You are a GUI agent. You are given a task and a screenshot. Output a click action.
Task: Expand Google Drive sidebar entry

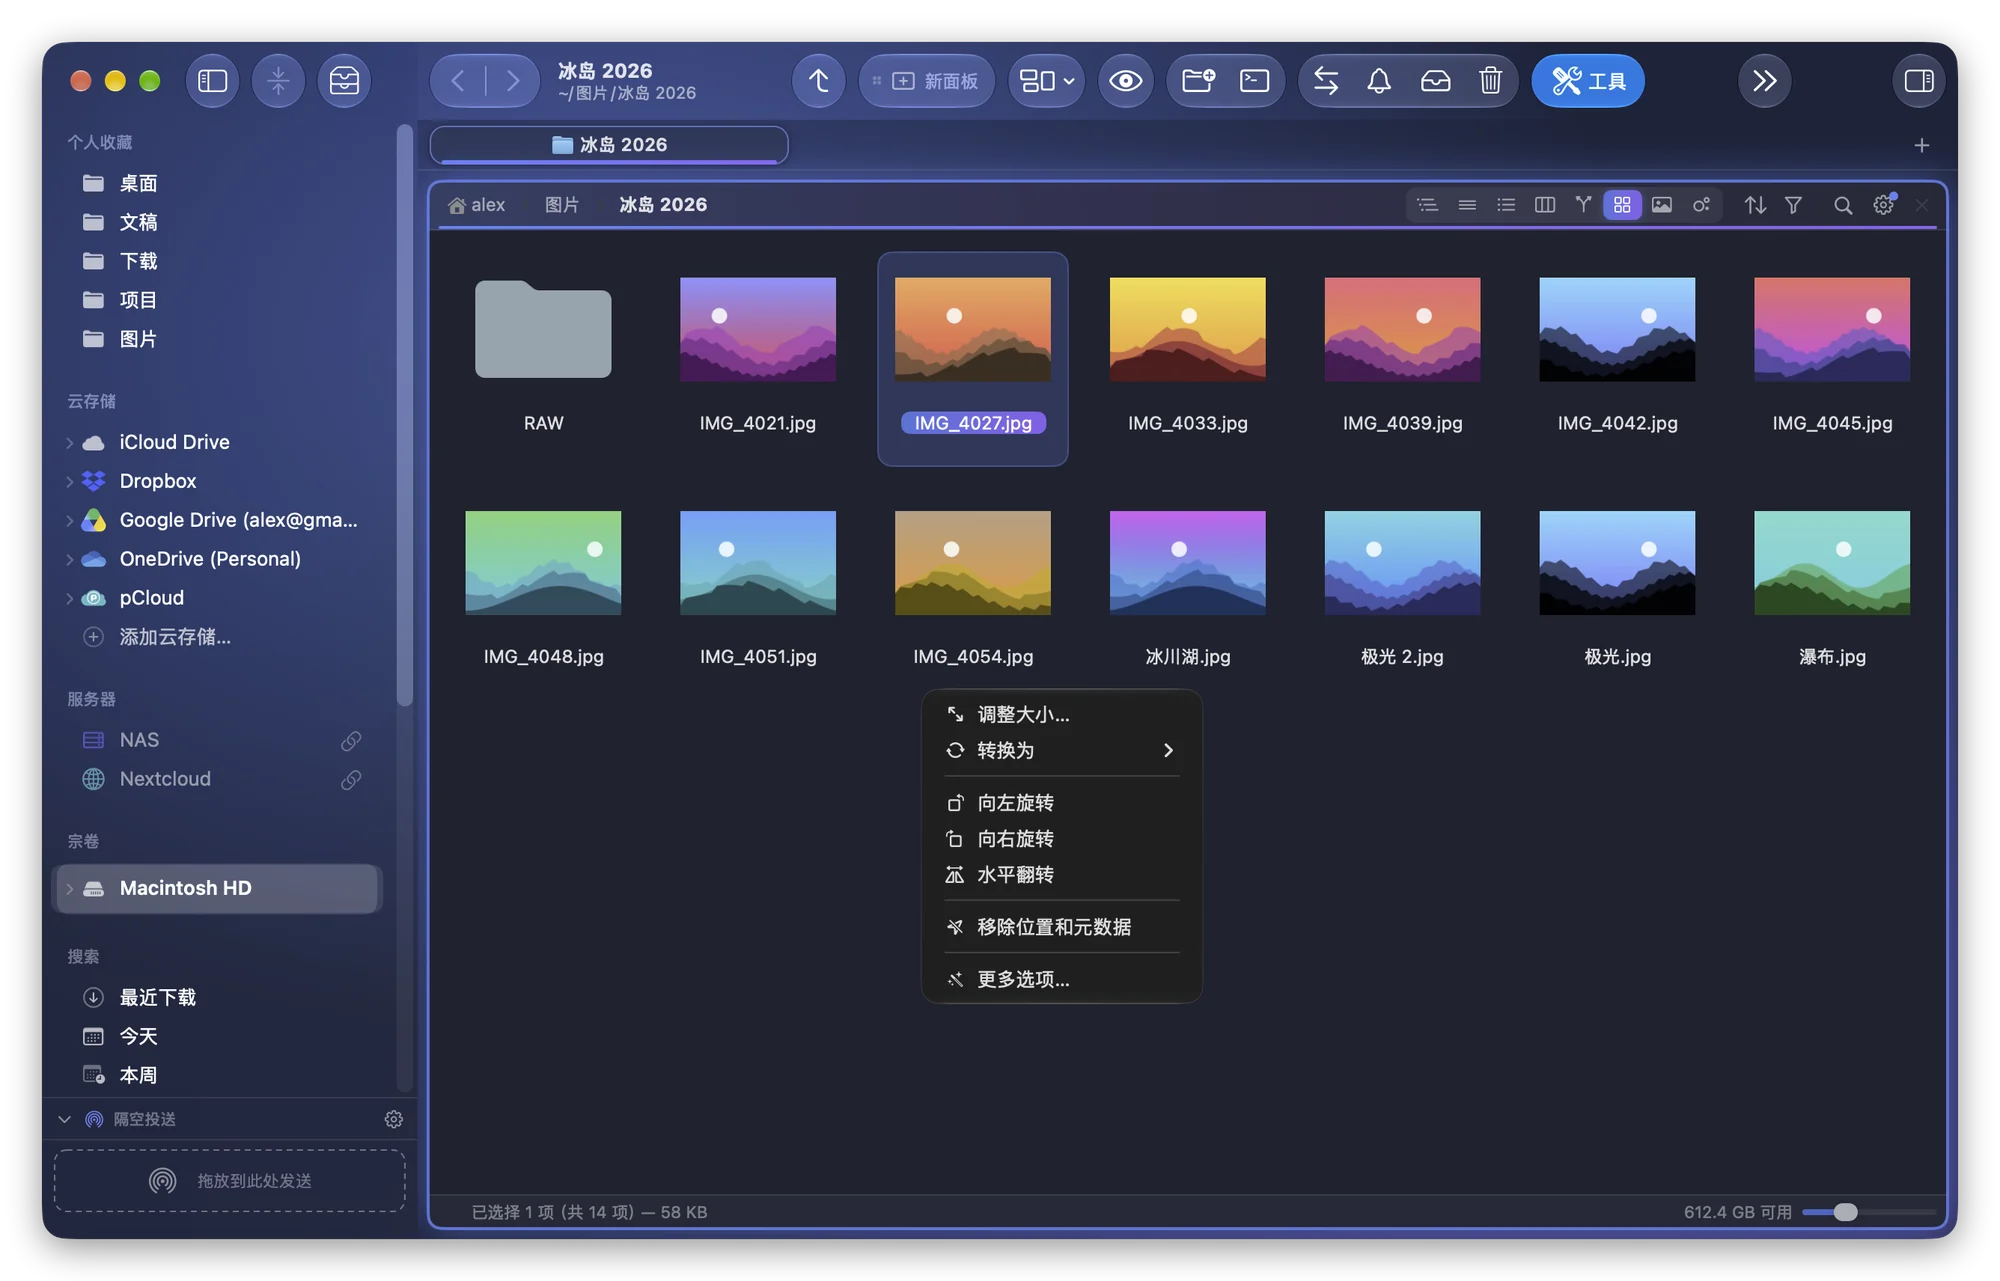pos(69,520)
